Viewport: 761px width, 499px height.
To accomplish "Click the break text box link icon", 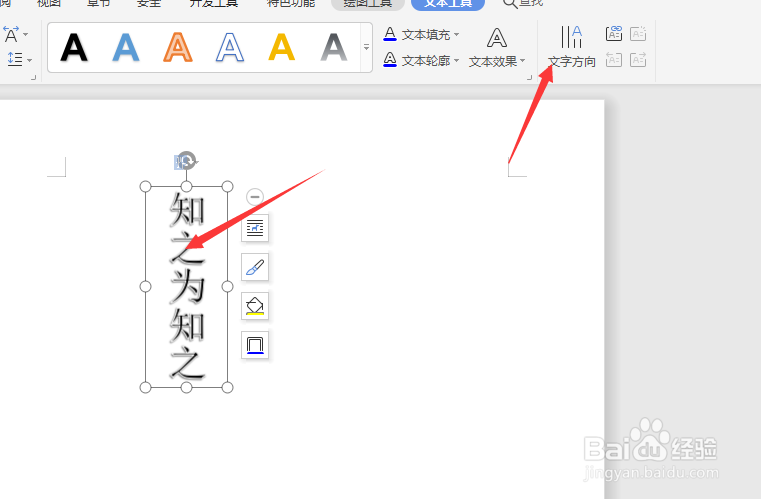I will pos(638,34).
